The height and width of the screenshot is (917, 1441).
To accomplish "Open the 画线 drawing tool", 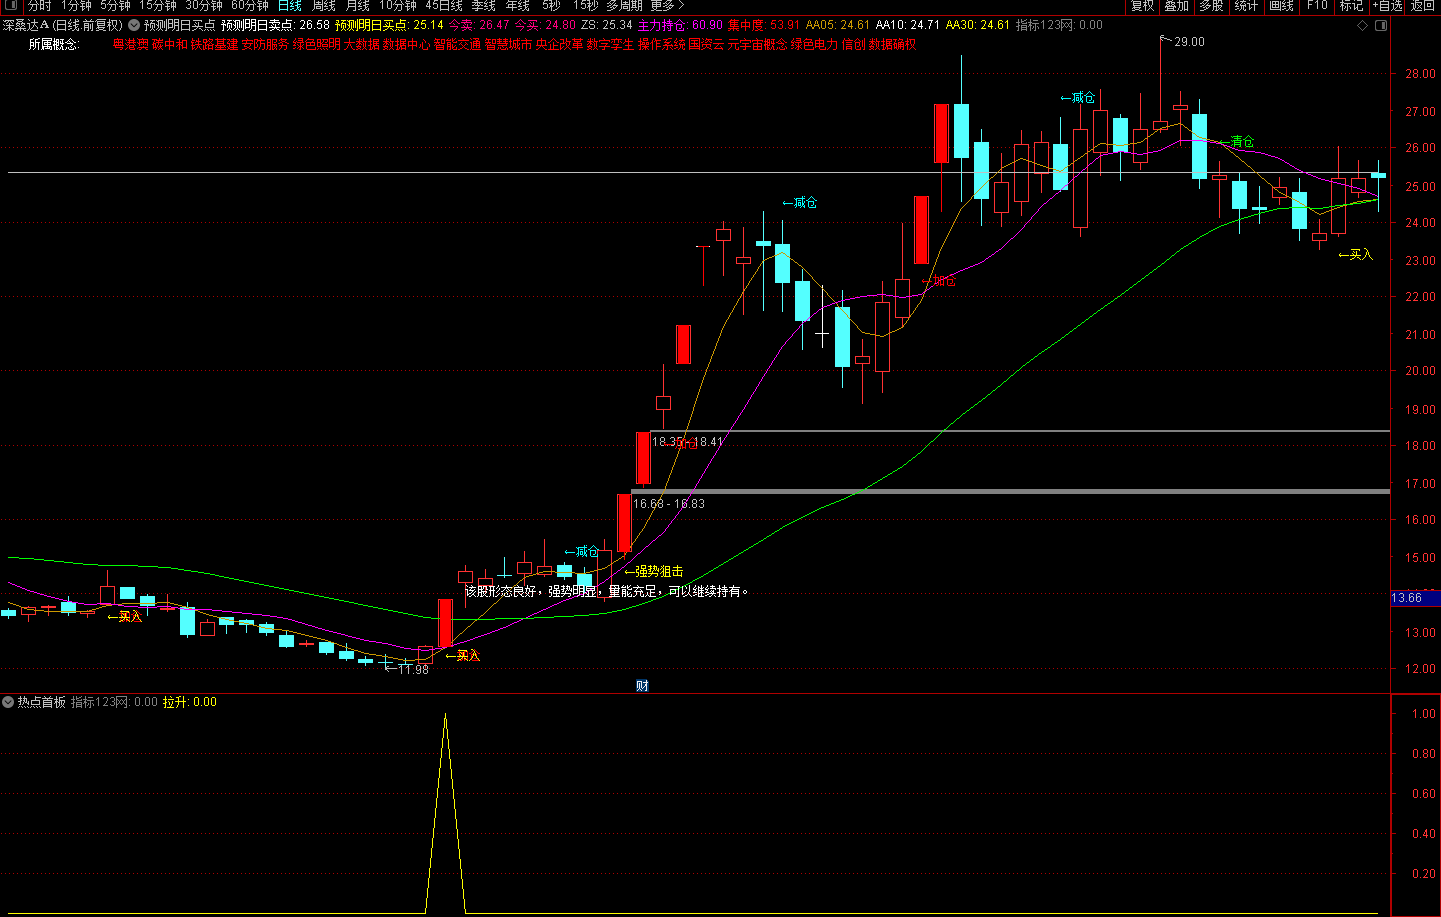I will (x=1281, y=6).
